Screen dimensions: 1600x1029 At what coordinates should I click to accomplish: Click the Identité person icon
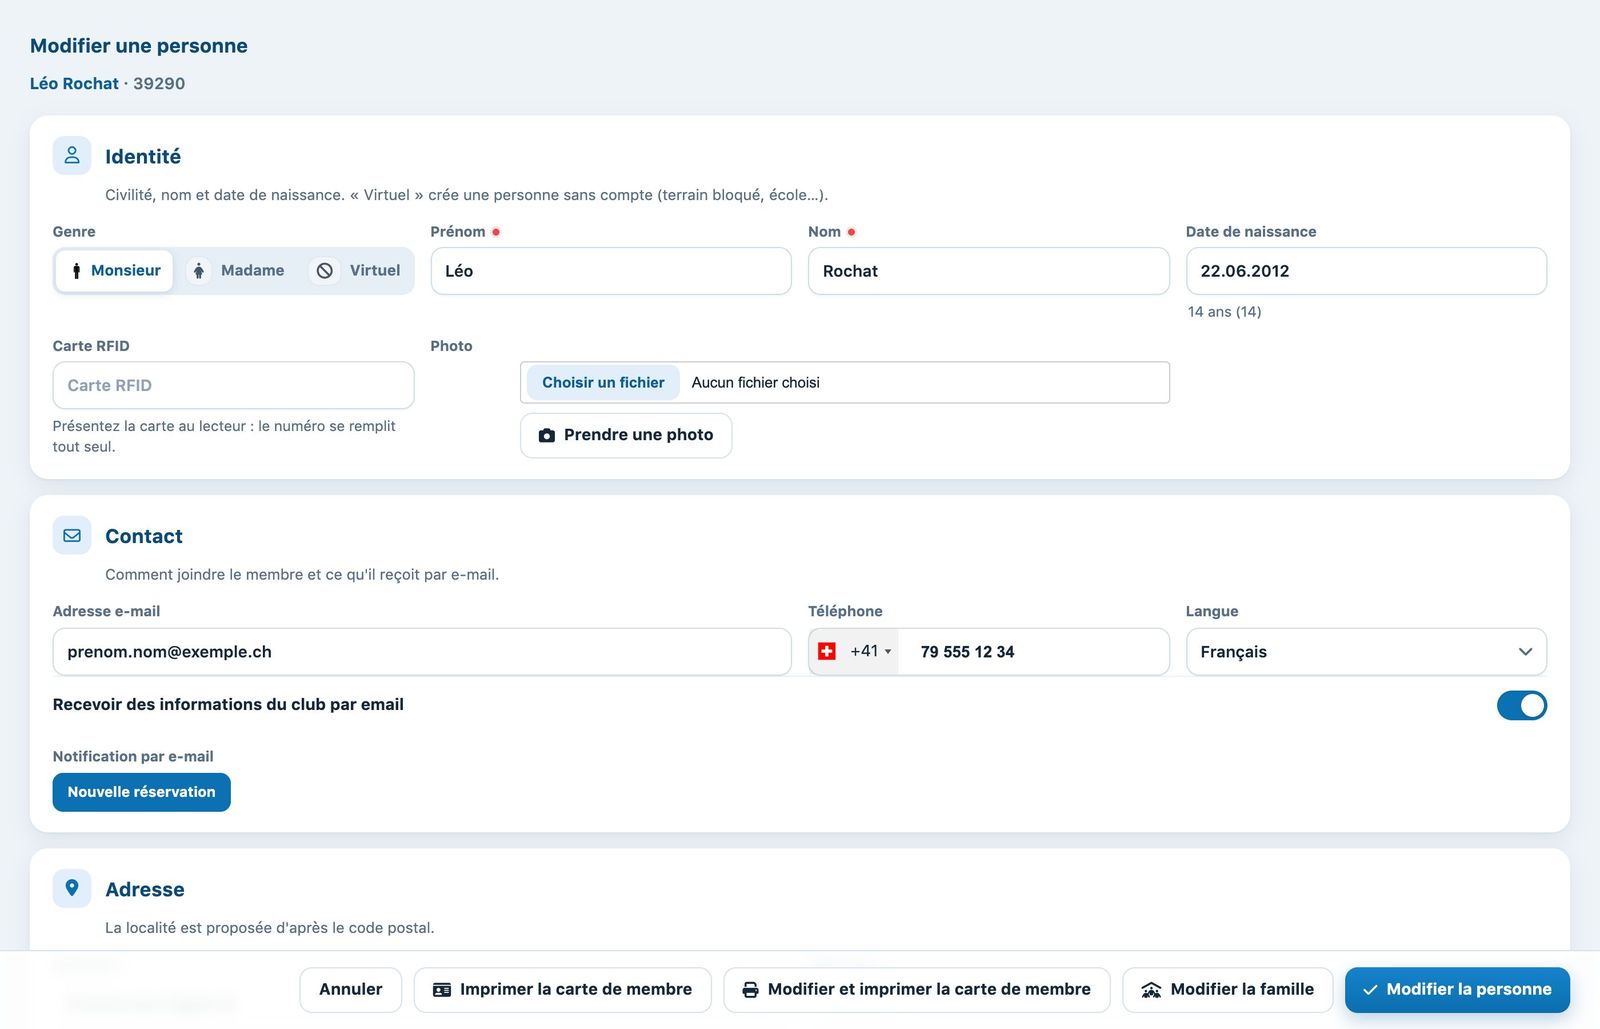click(x=72, y=156)
